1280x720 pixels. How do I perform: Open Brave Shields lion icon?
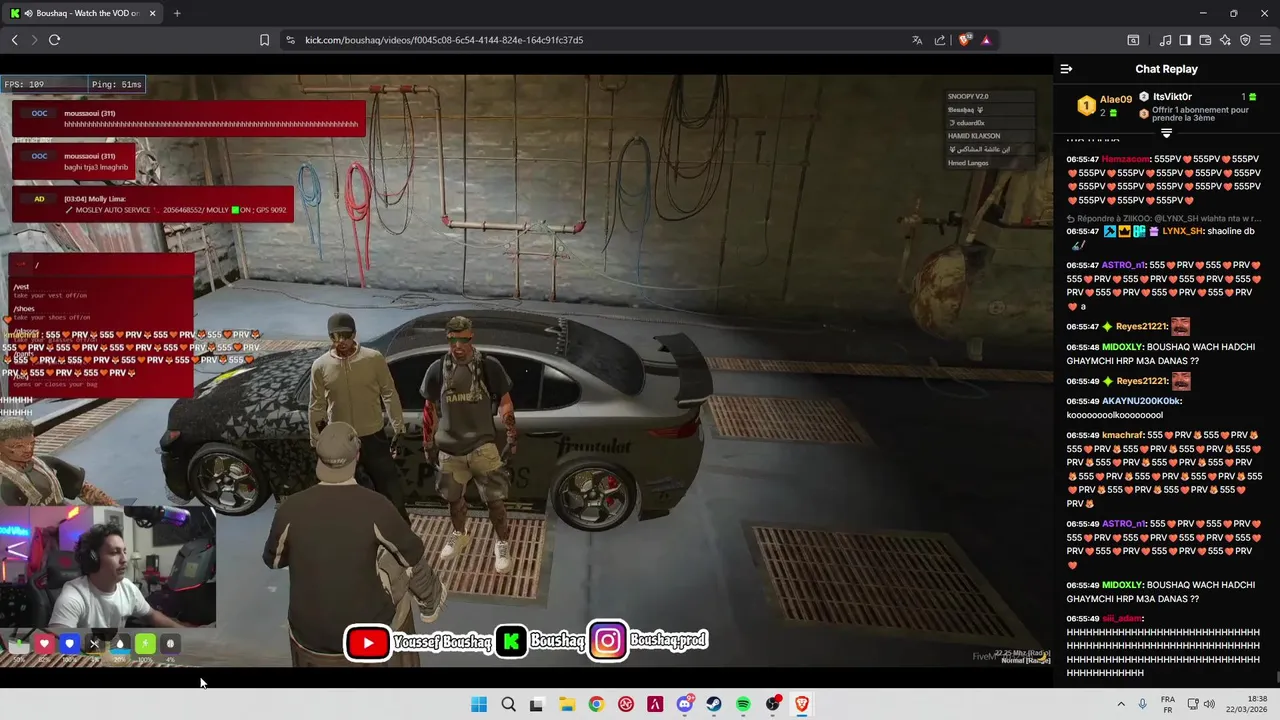click(x=964, y=40)
